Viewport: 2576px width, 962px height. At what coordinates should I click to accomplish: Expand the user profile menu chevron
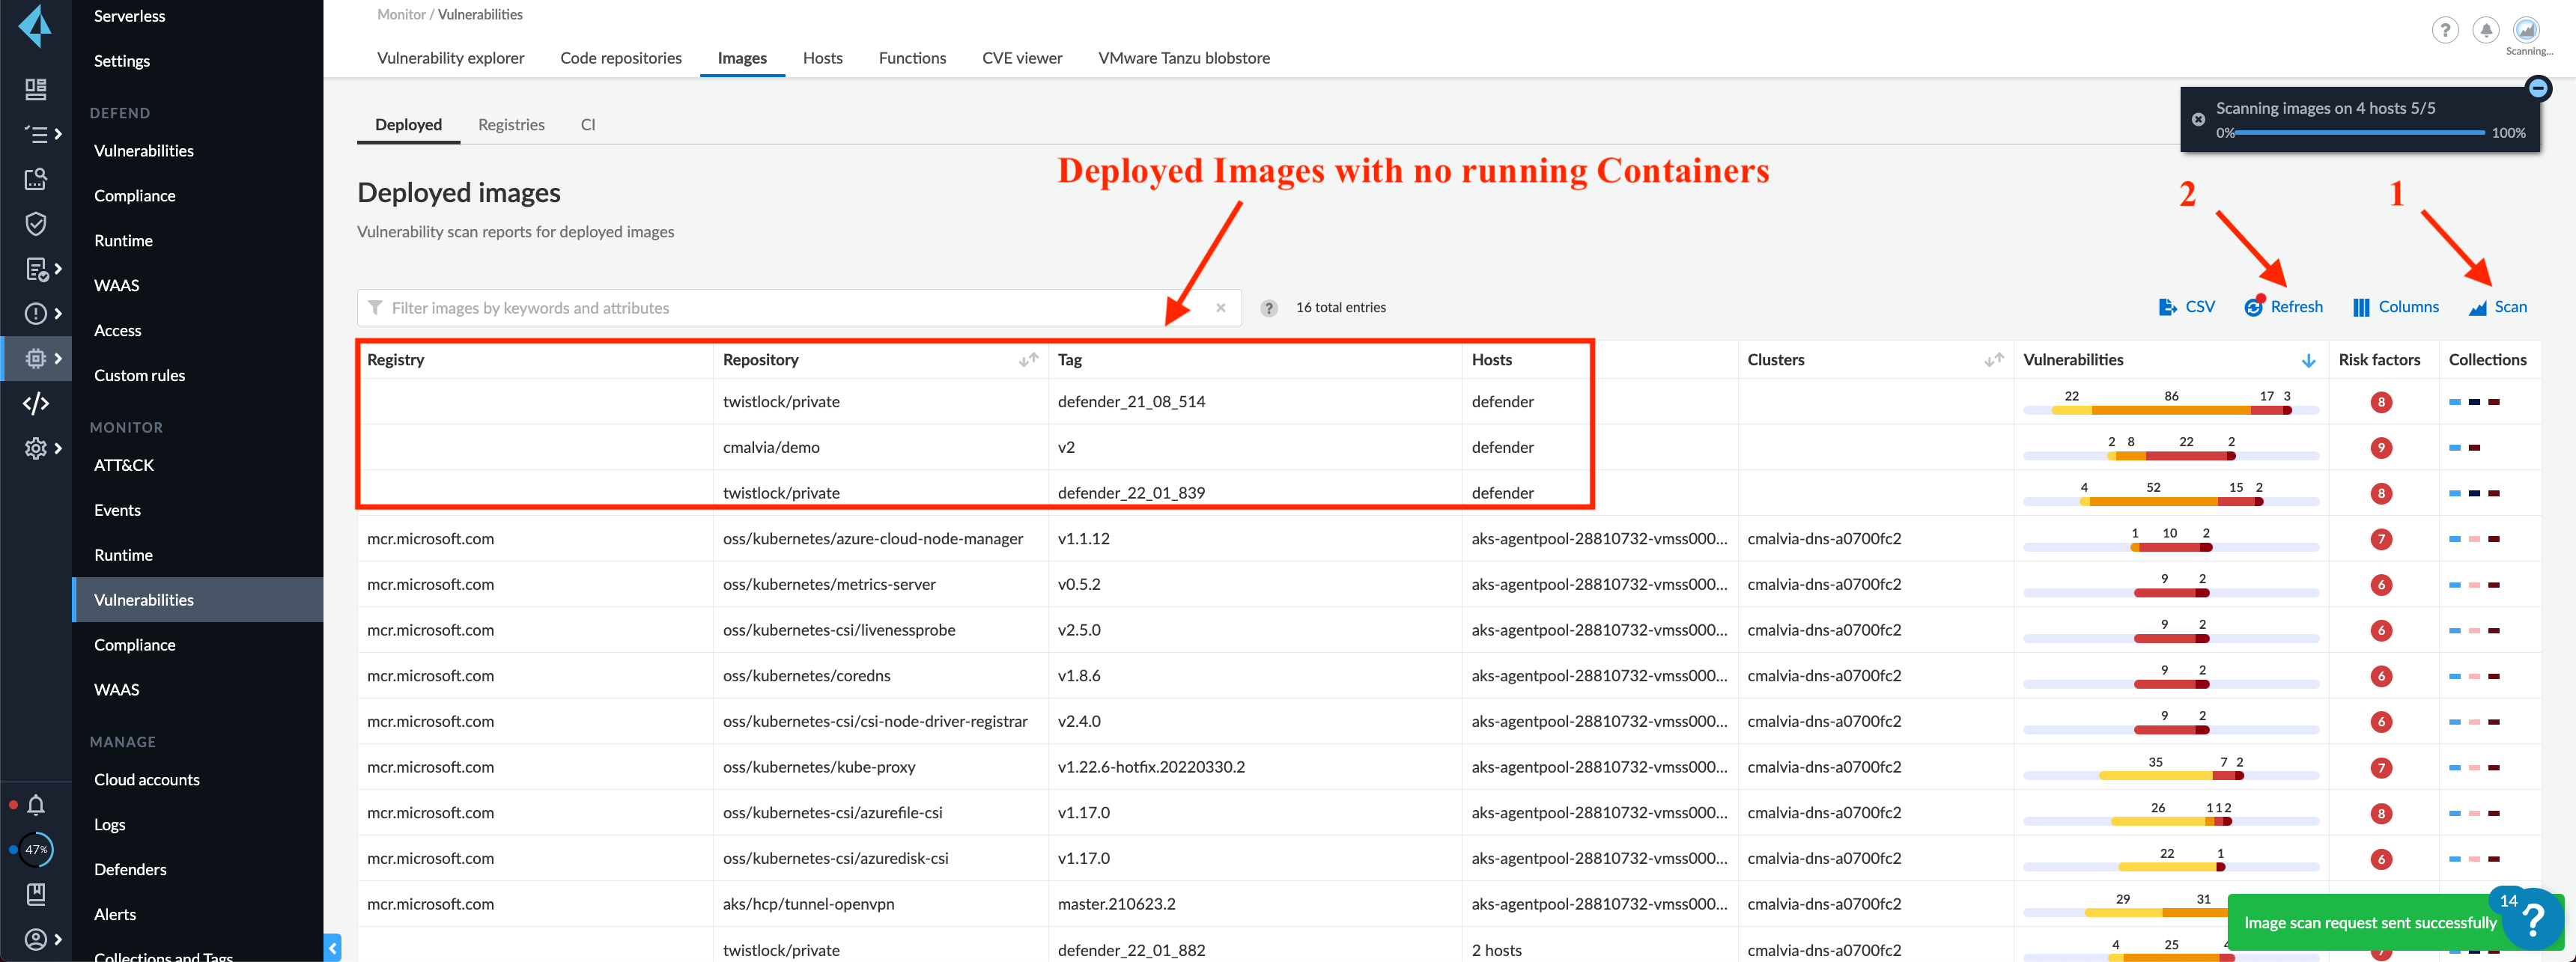[x=58, y=939]
